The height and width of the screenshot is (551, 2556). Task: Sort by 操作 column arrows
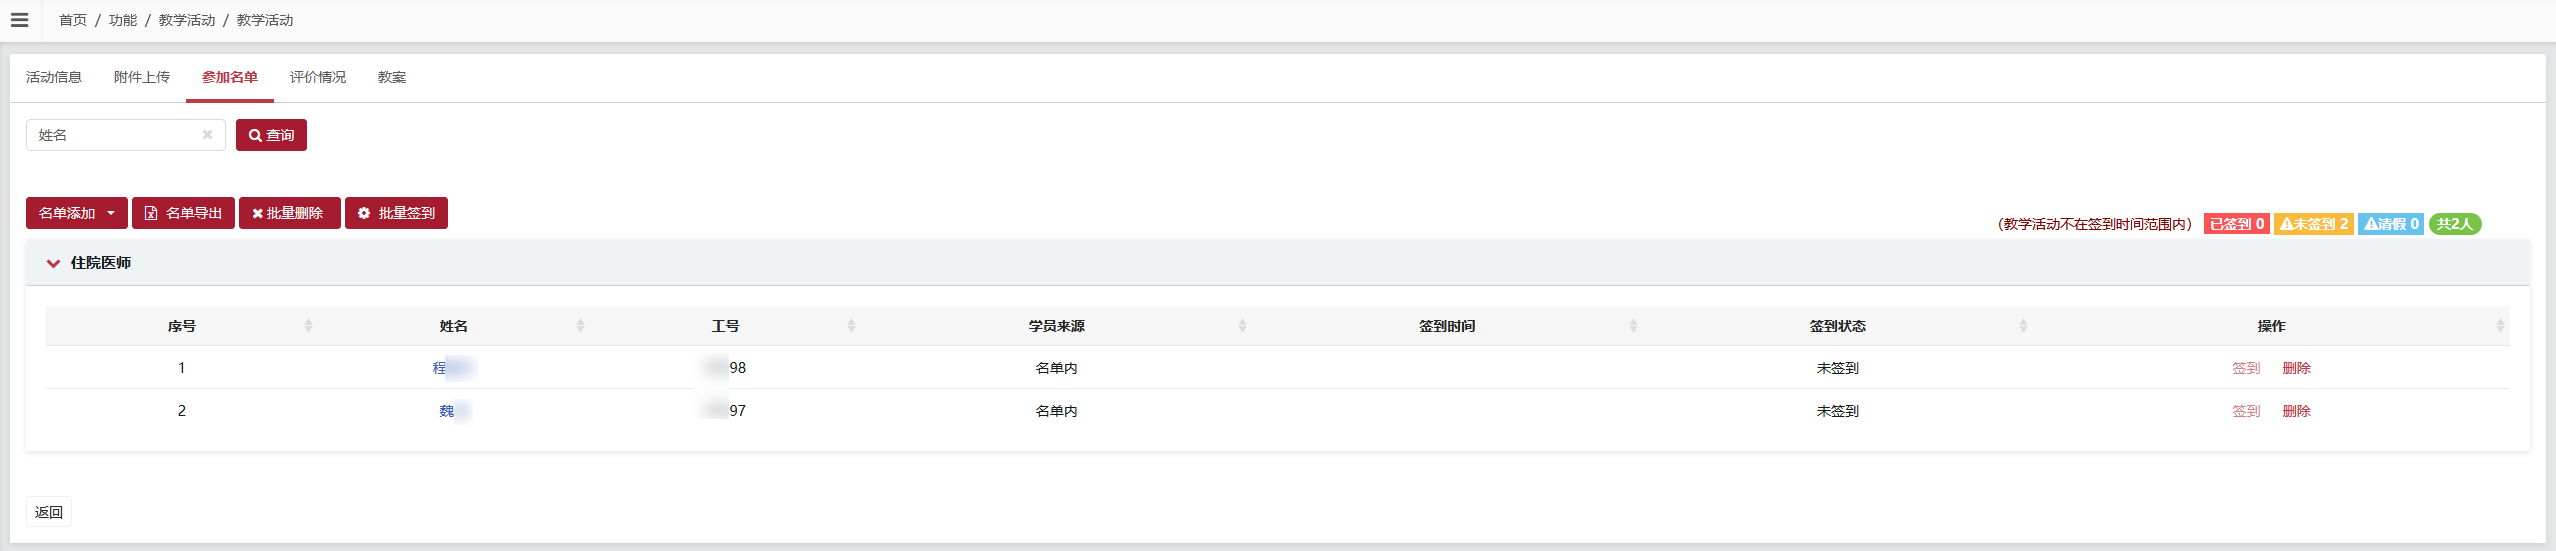(x=2500, y=326)
